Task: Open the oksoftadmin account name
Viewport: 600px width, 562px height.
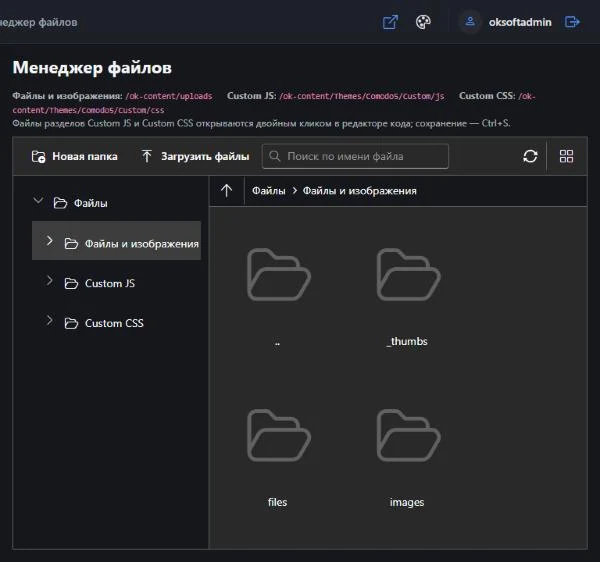Action: (x=520, y=22)
